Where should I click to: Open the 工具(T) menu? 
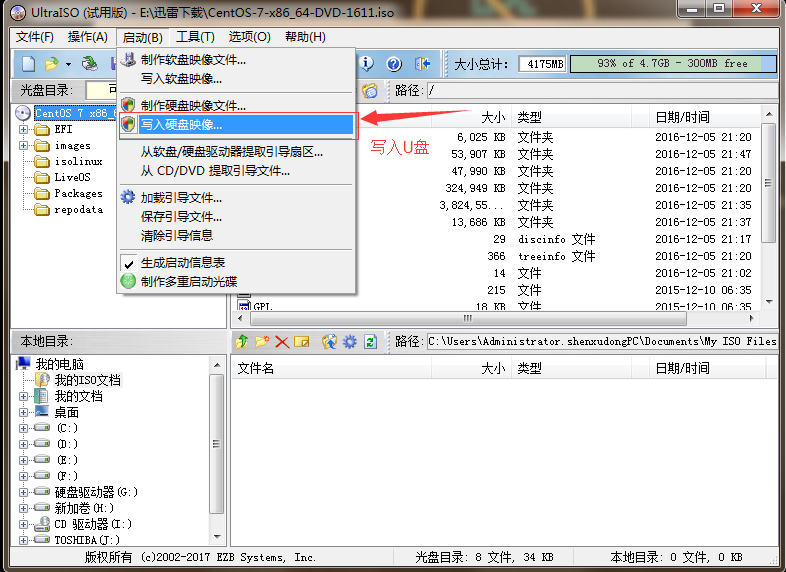(195, 37)
